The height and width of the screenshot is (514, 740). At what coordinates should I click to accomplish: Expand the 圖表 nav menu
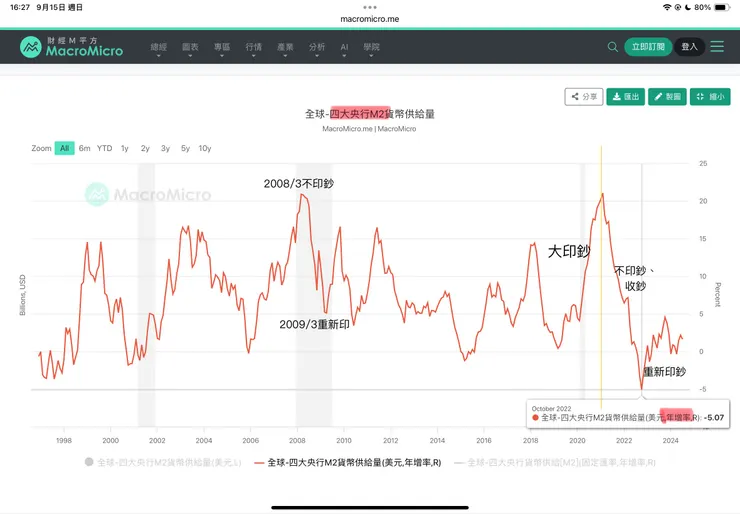pos(190,47)
